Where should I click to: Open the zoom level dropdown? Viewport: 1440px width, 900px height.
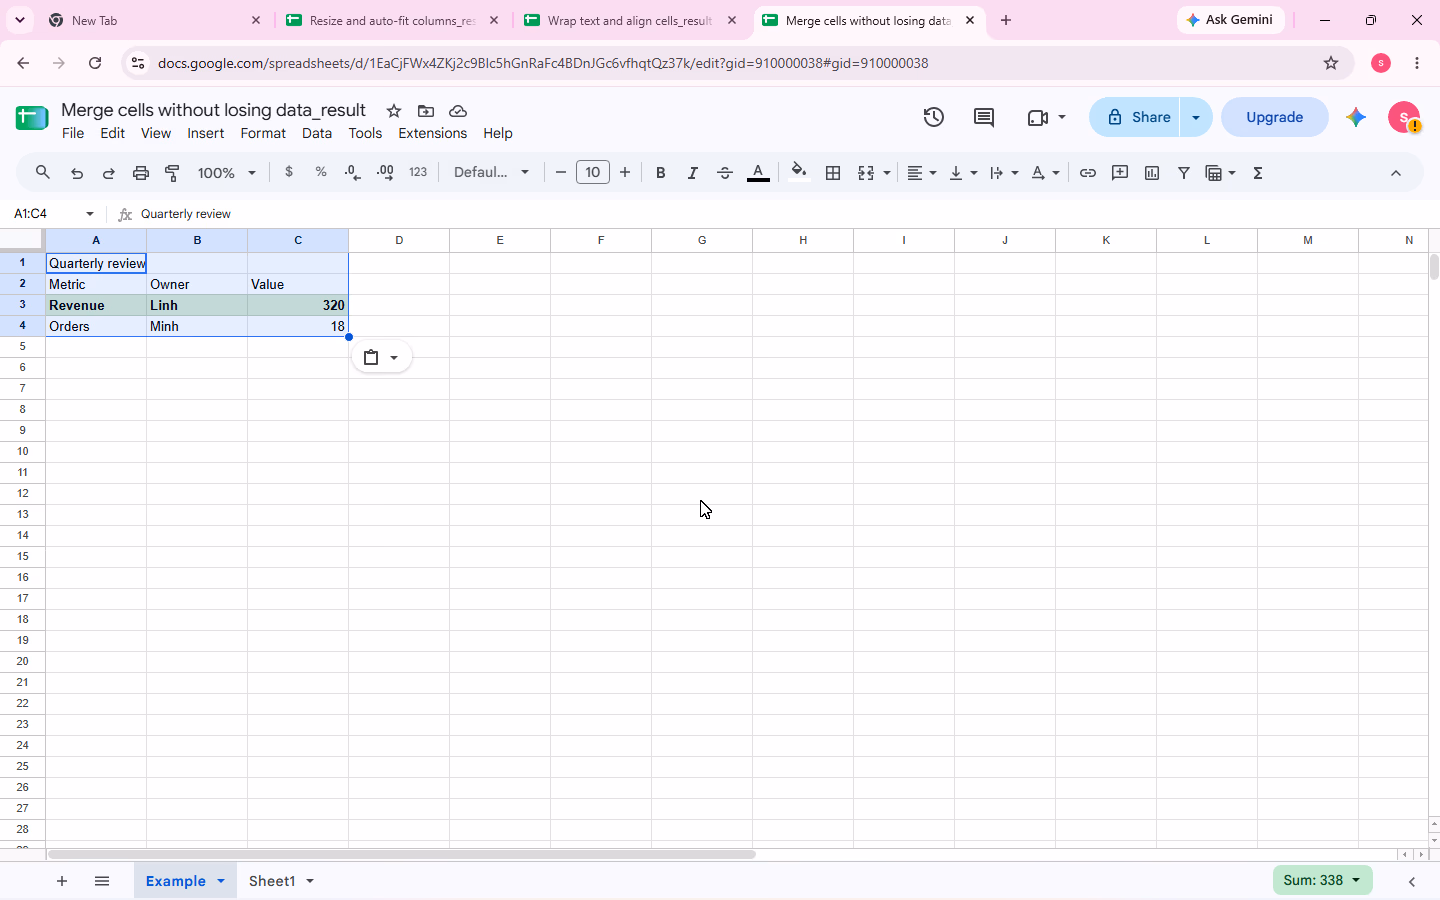[227, 173]
